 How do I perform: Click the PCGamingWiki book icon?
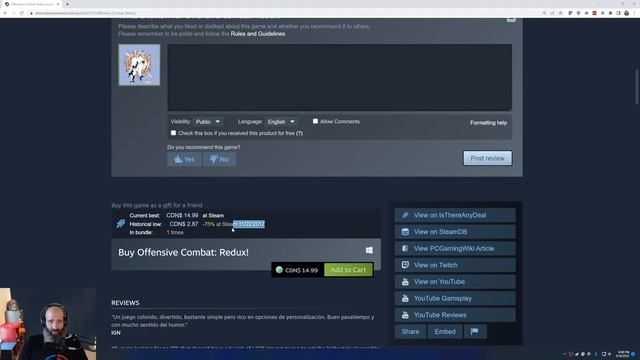point(405,248)
